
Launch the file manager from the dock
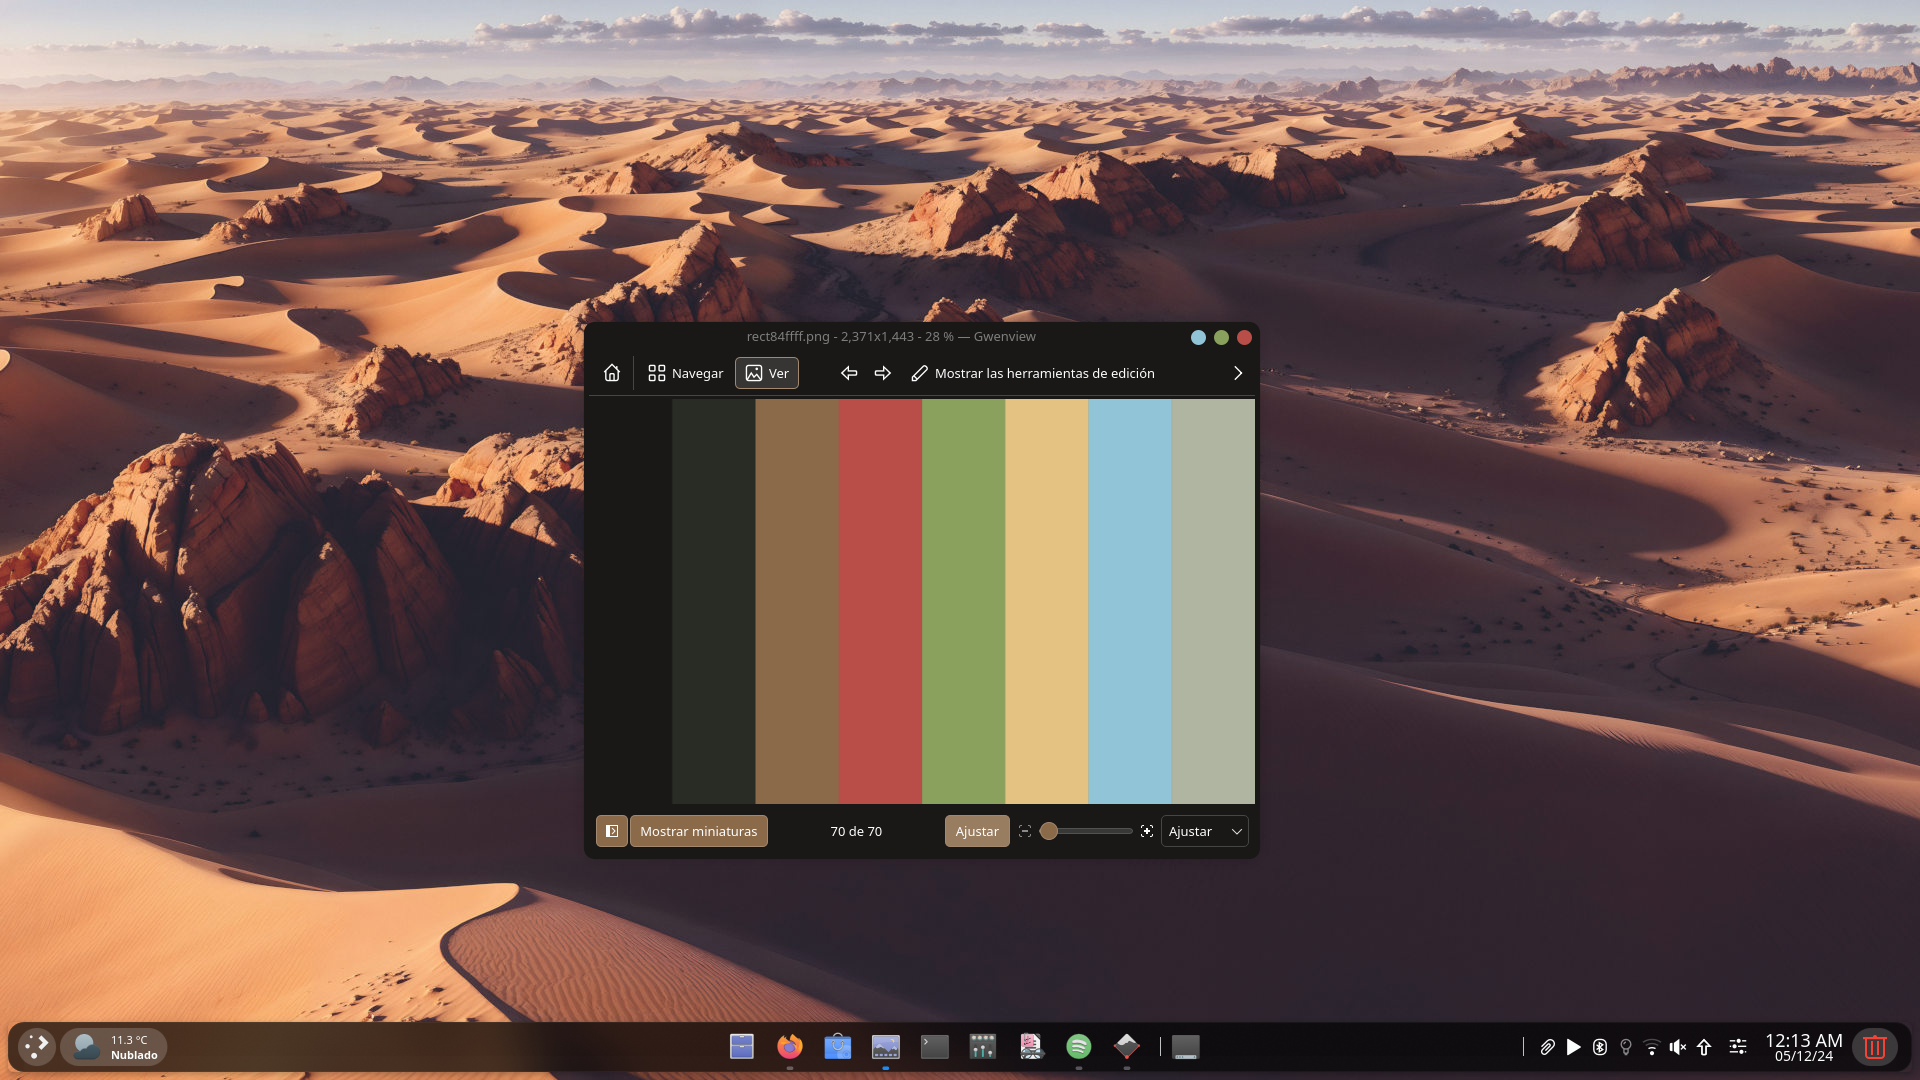(742, 1047)
